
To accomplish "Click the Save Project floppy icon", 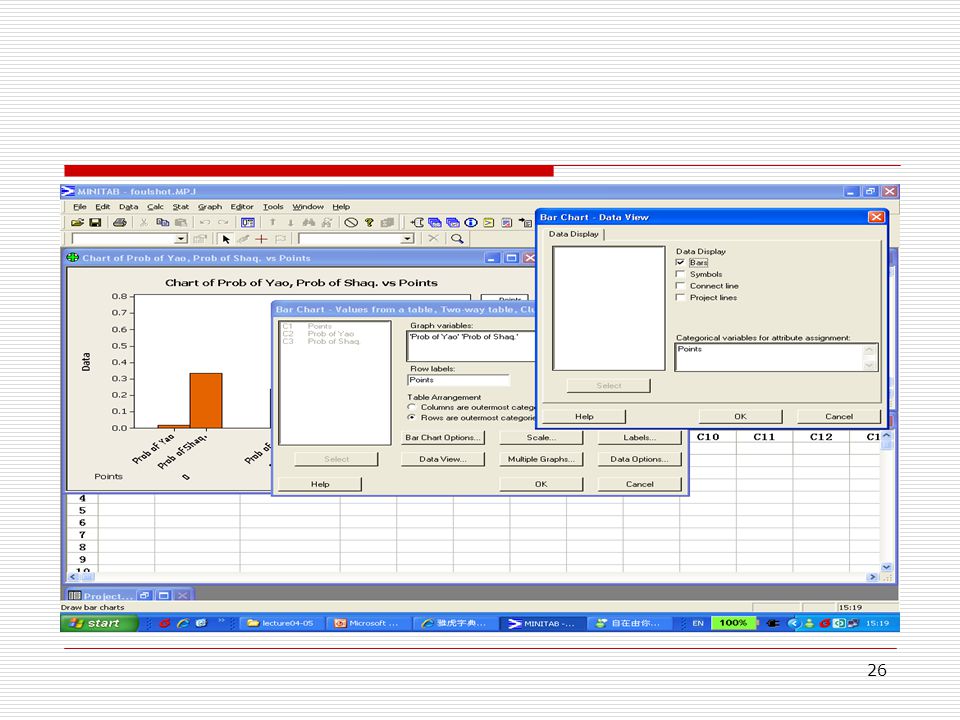I will [x=96, y=222].
